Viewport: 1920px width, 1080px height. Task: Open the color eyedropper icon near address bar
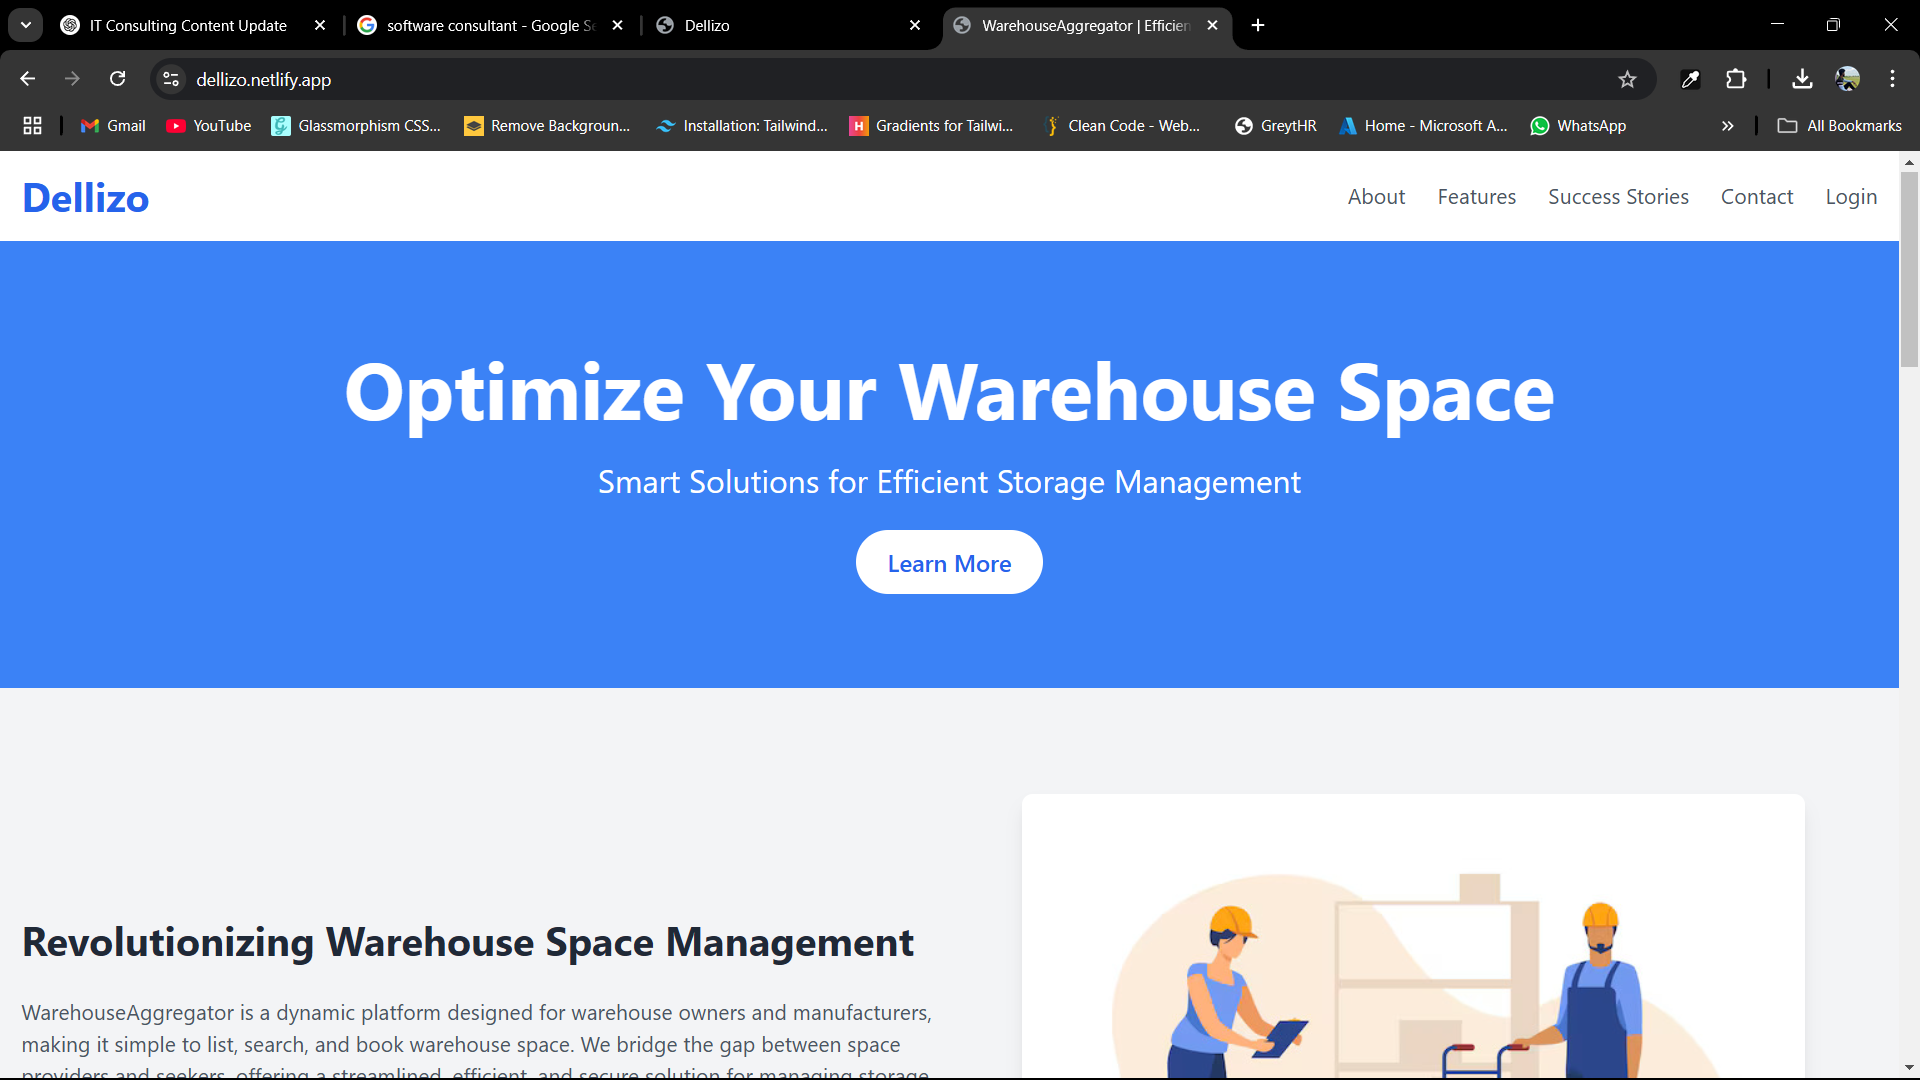pyautogui.click(x=1690, y=78)
